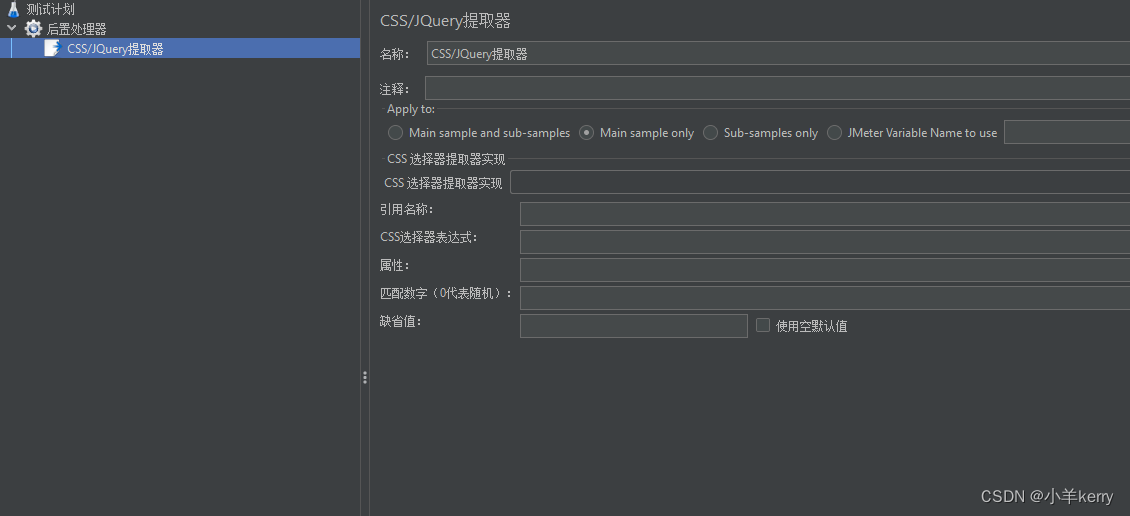1130x516 pixels.
Task: Select JMeter Variable Name to use radio
Action: [835, 133]
